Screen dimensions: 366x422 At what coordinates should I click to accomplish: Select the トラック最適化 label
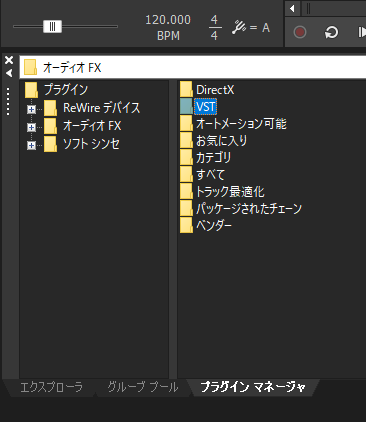(x=230, y=192)
